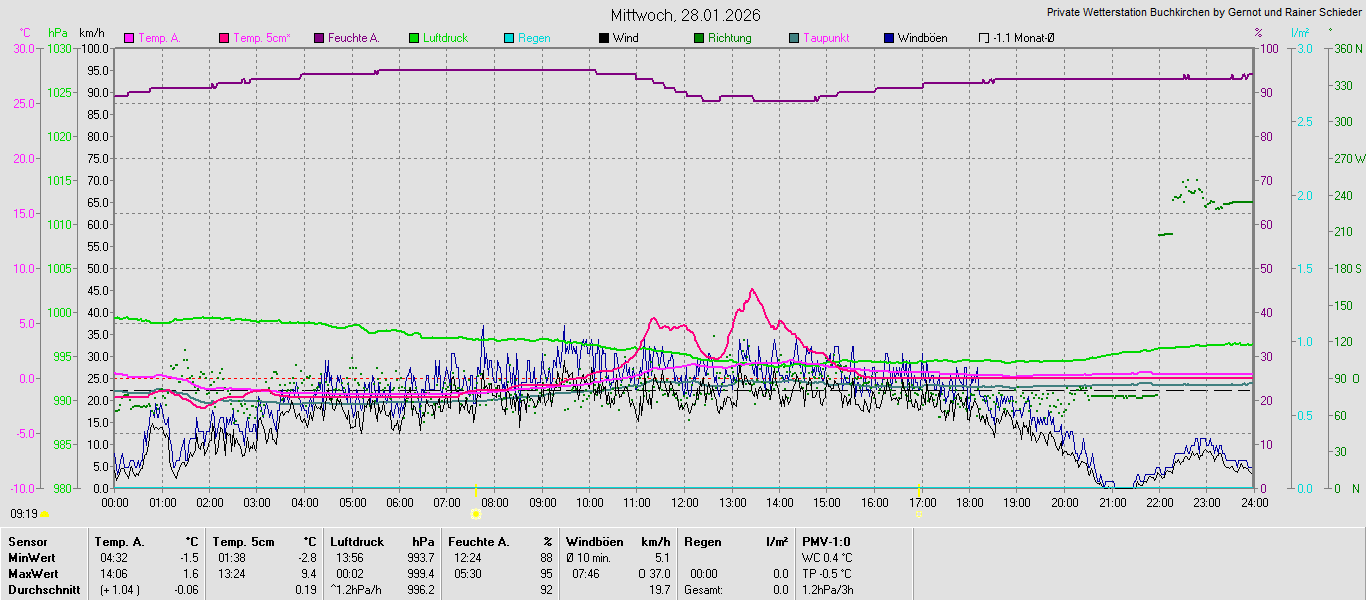This screenshot has width=1366, height=600.
Task: Click the sunrise sun icon below the time axis
Action: click(x=476, y=513)
